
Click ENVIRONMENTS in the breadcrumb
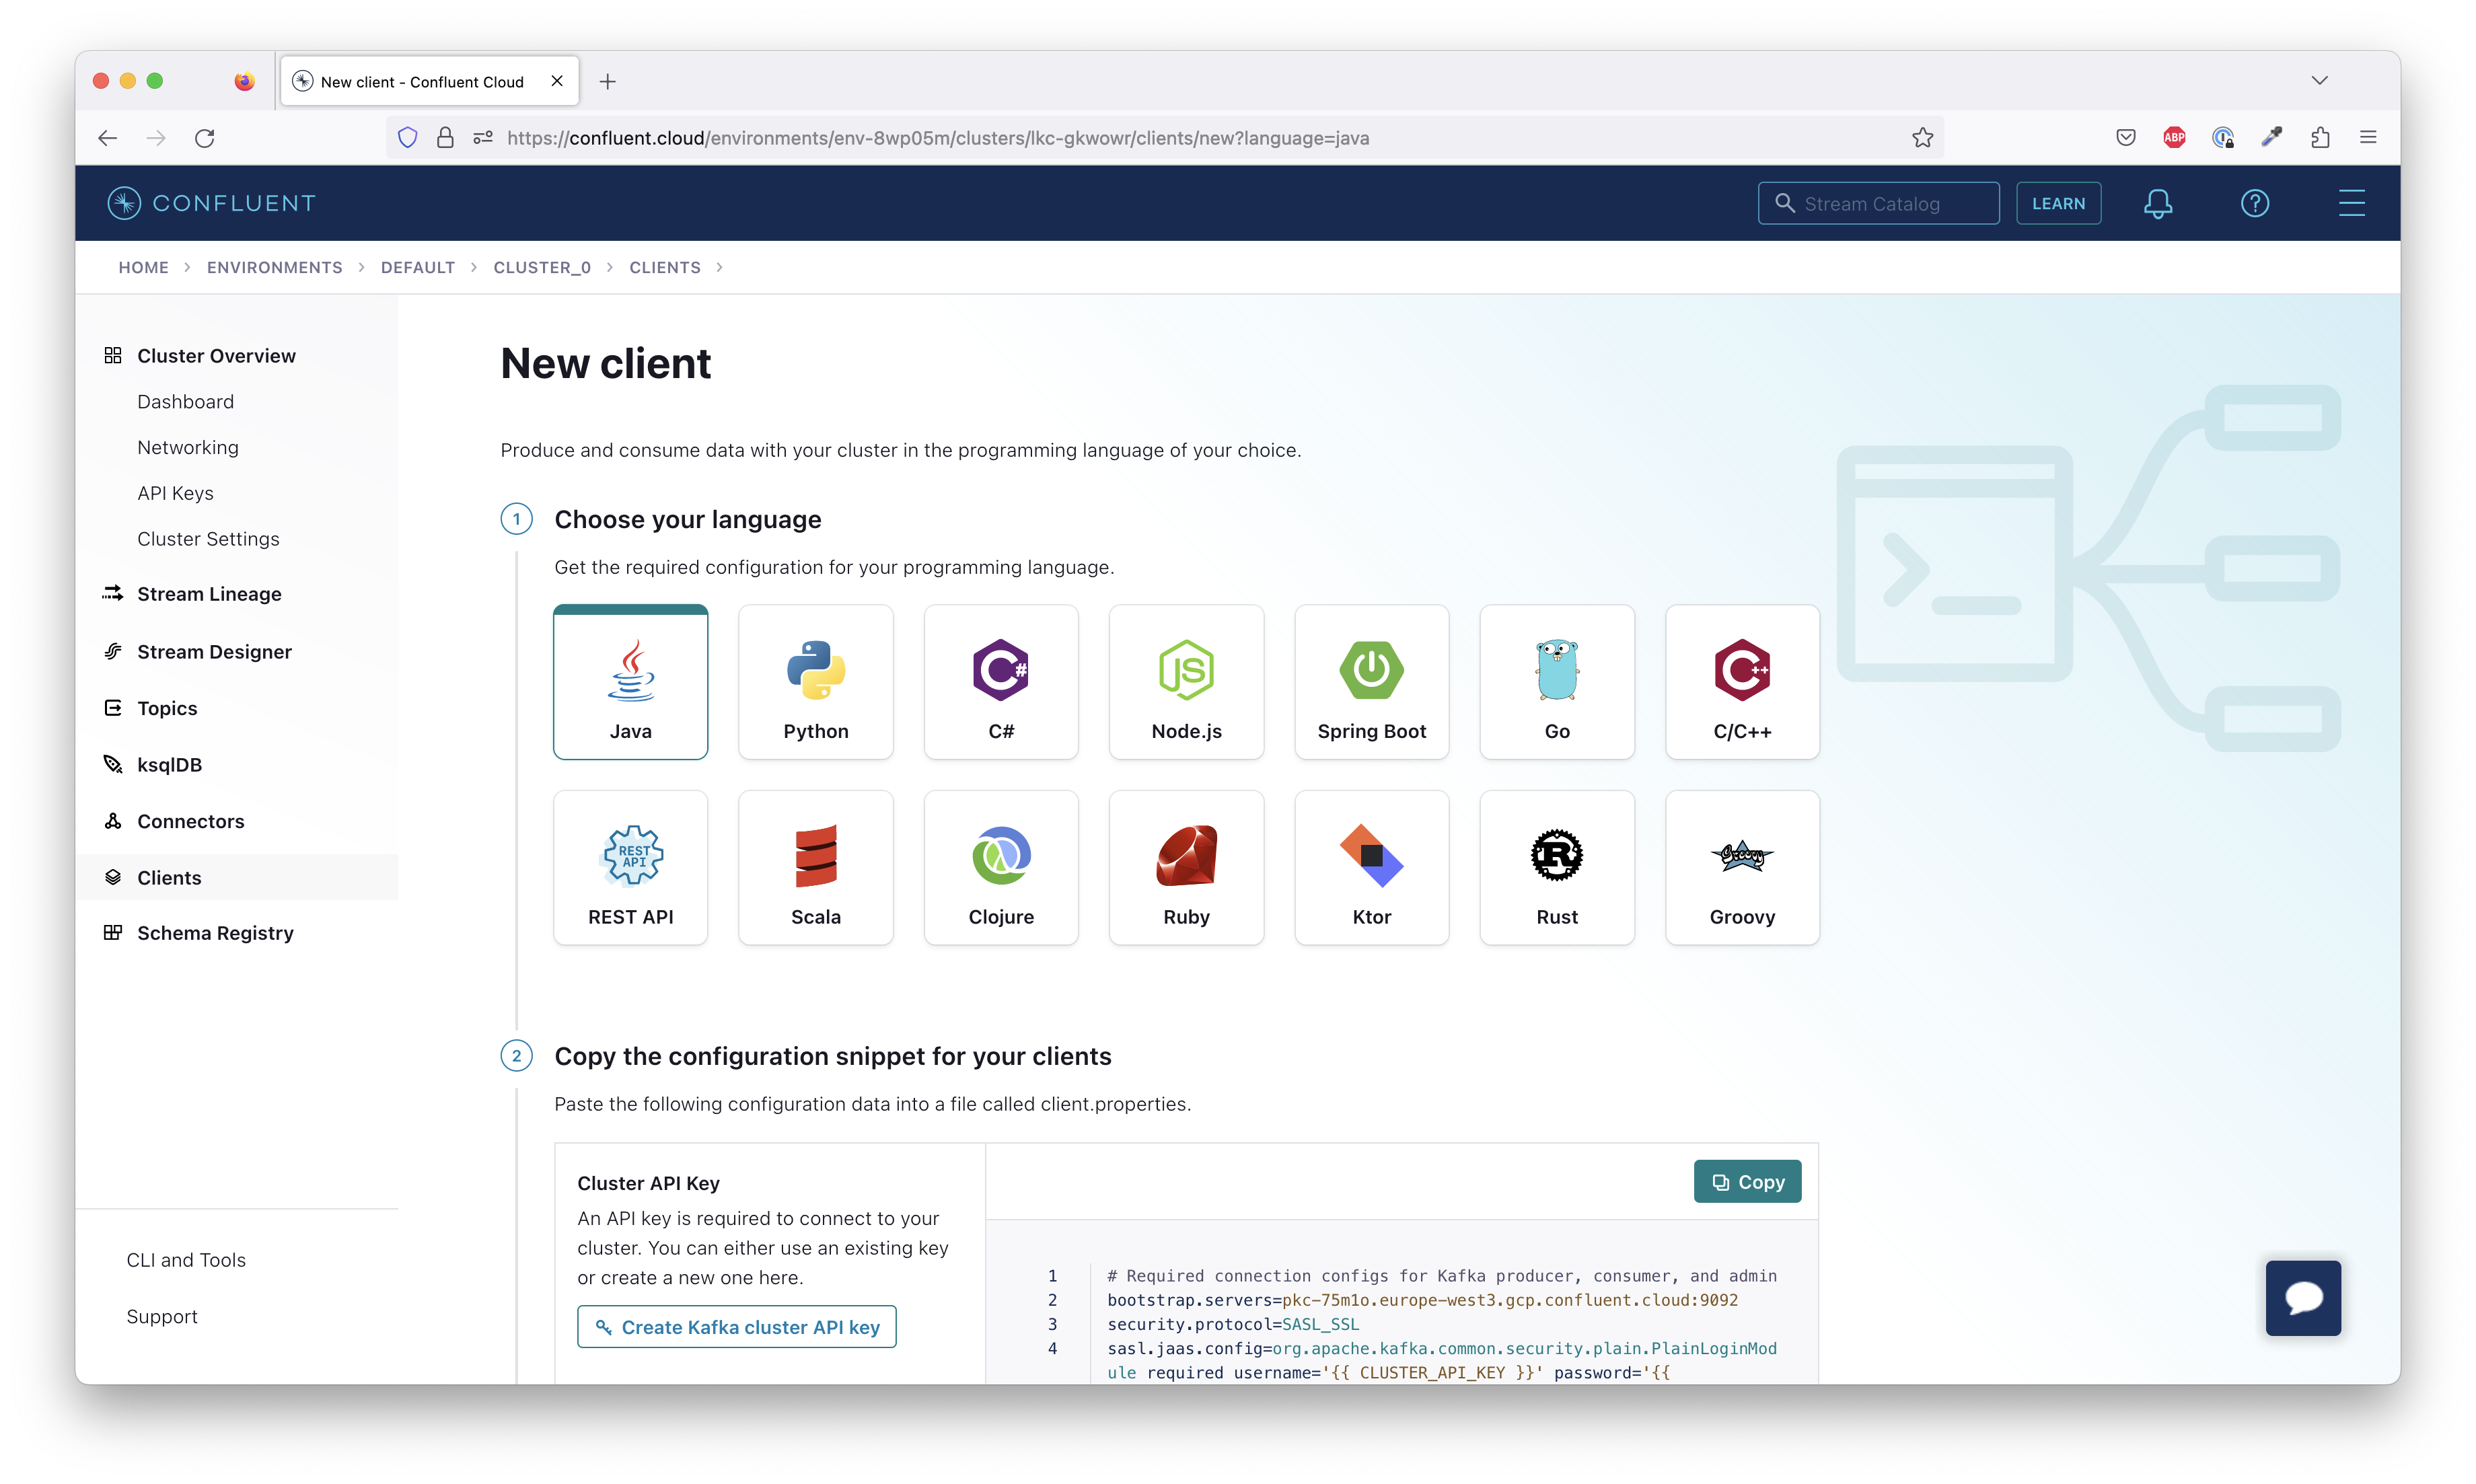click(x=274, y=268)
